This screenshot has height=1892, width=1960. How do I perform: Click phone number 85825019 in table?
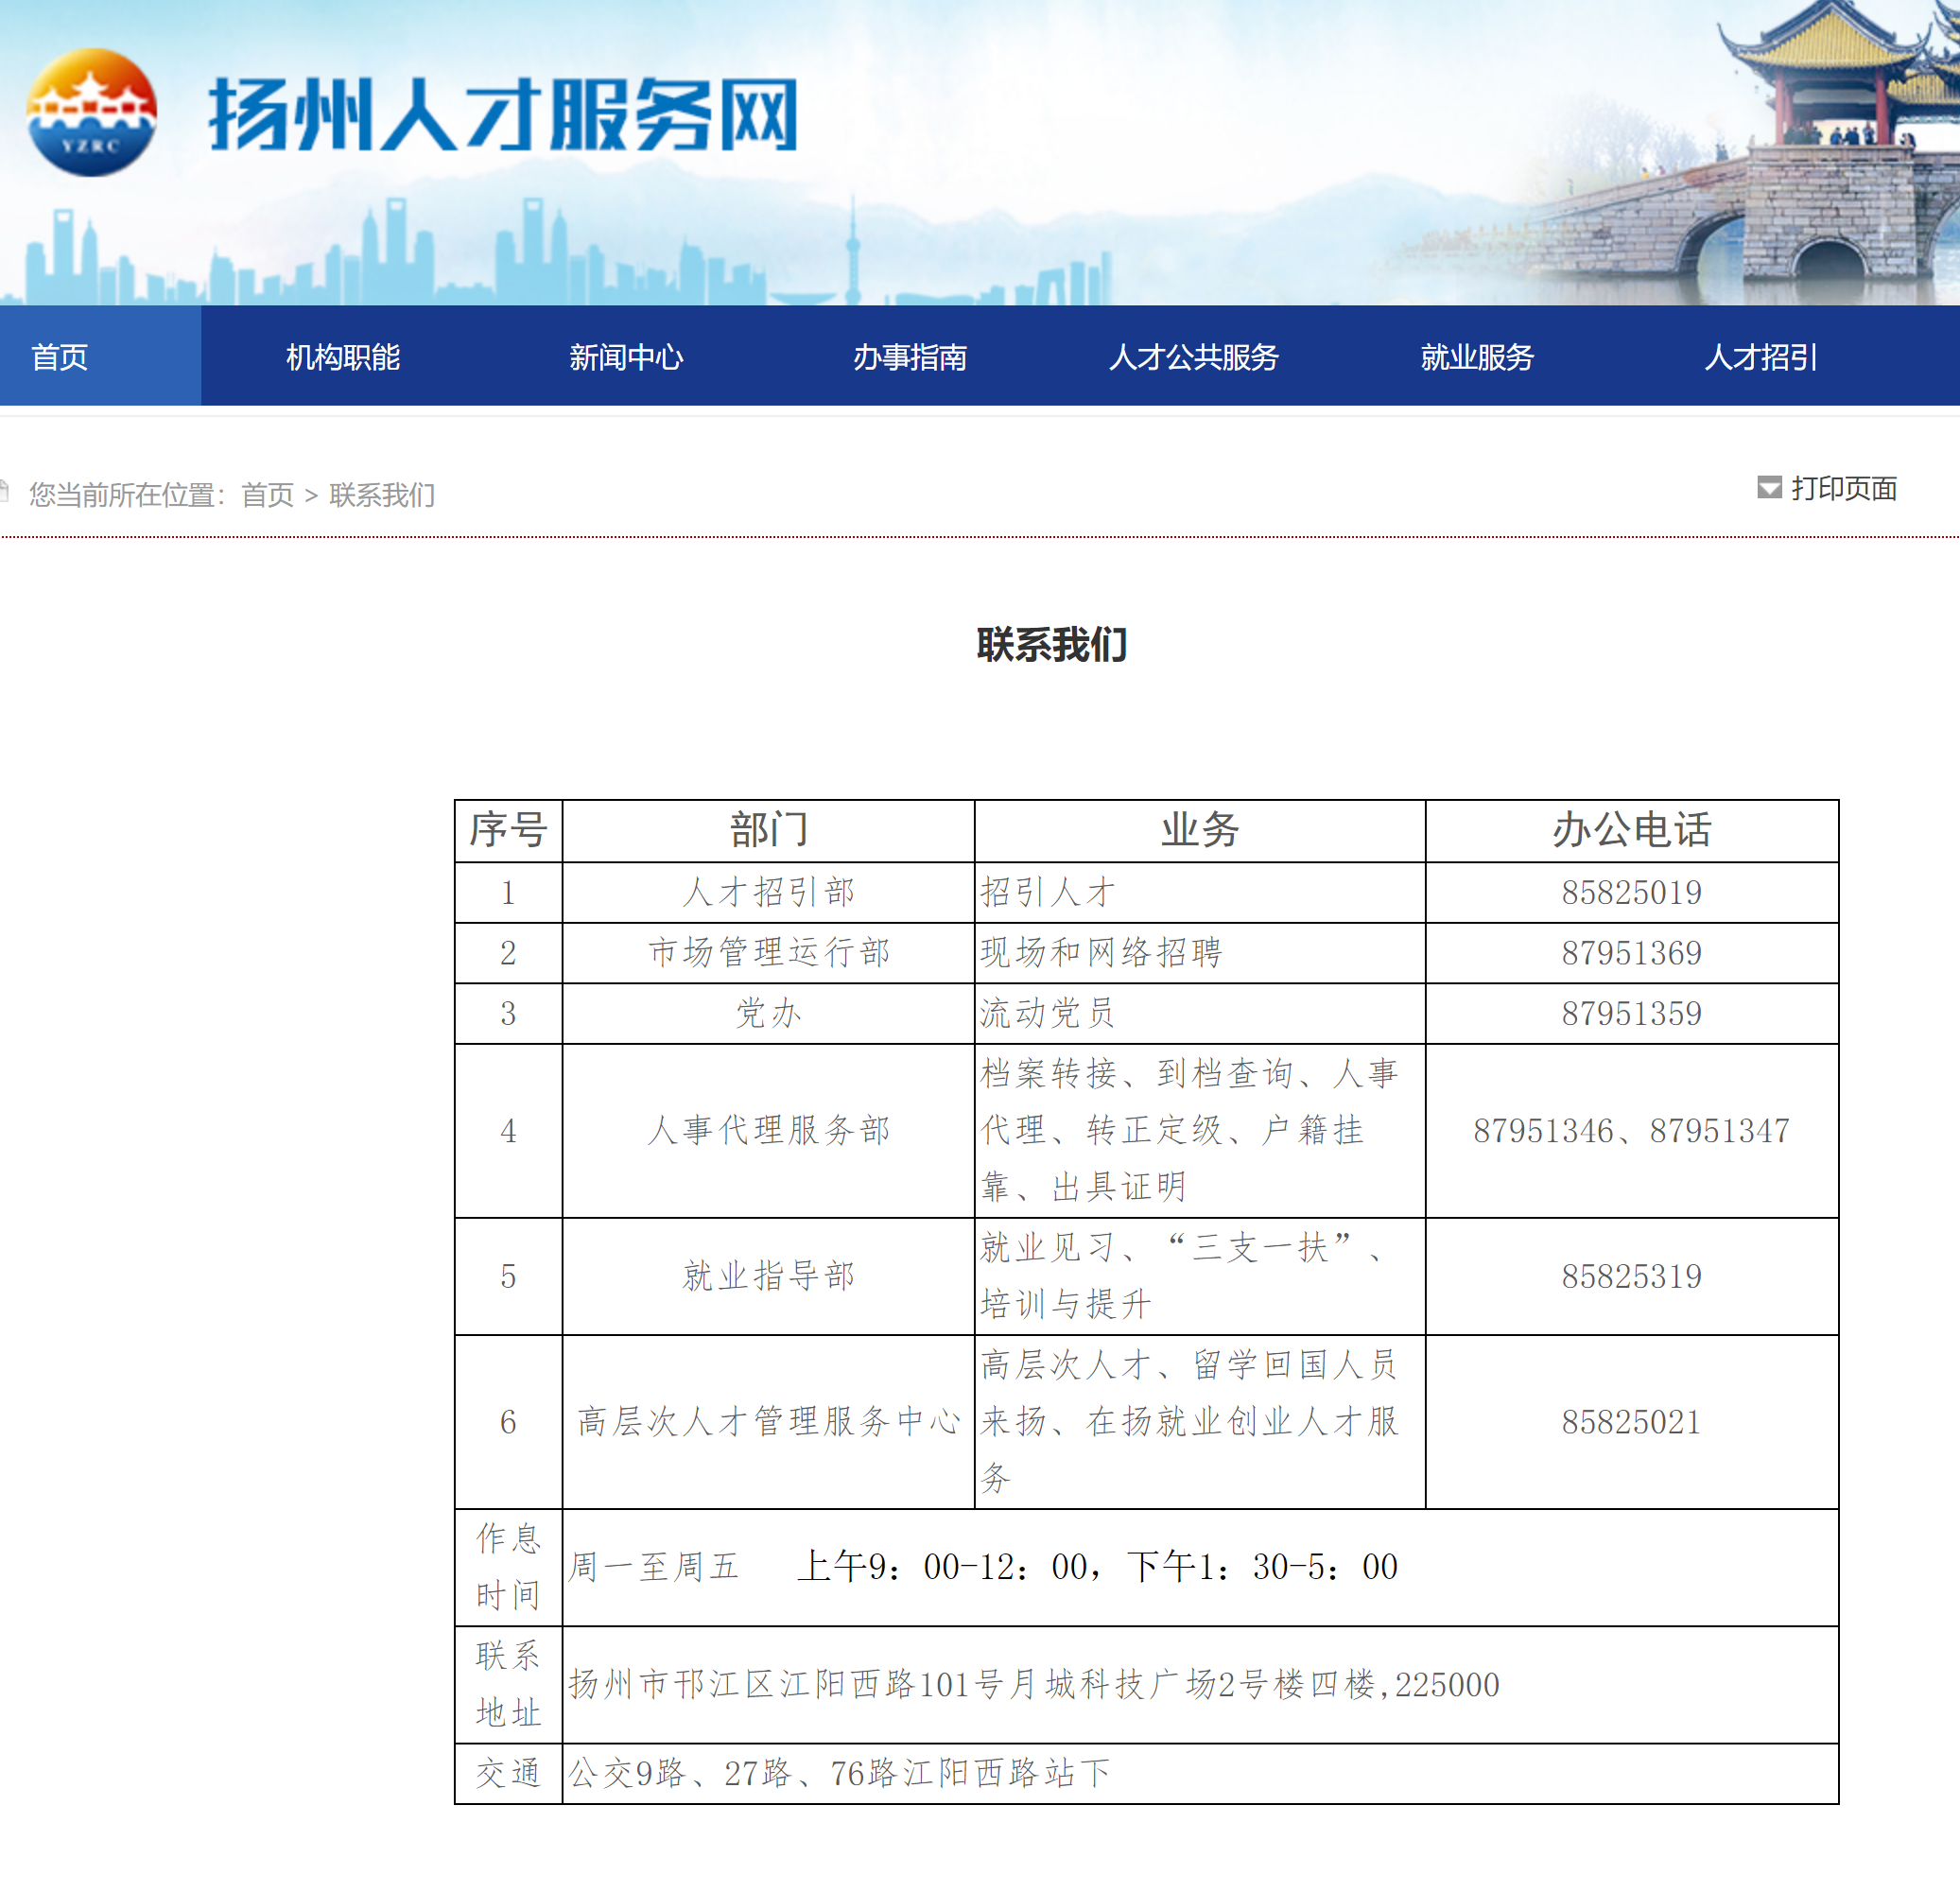point(1631,893)
